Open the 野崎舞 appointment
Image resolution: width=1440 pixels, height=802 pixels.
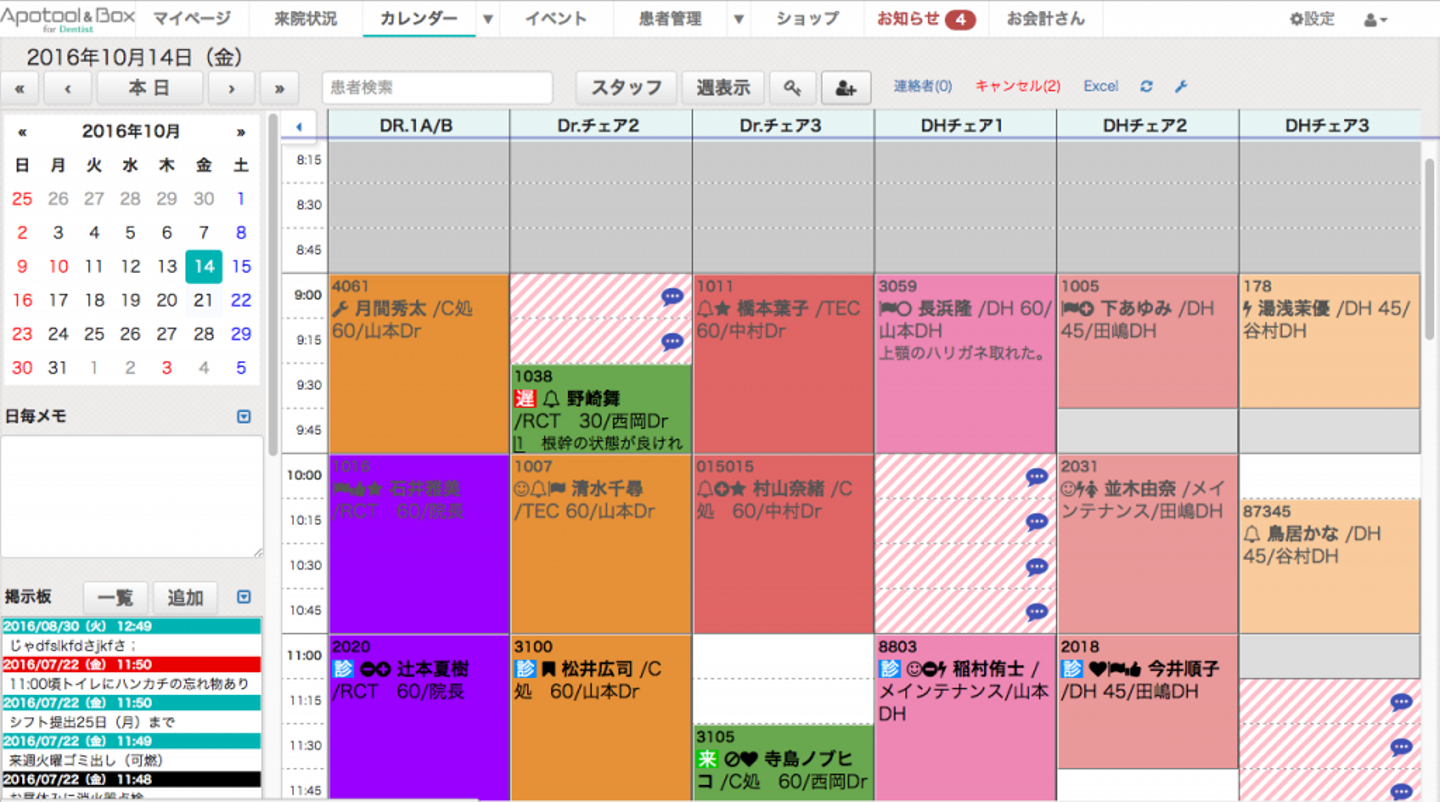(601, 409)
